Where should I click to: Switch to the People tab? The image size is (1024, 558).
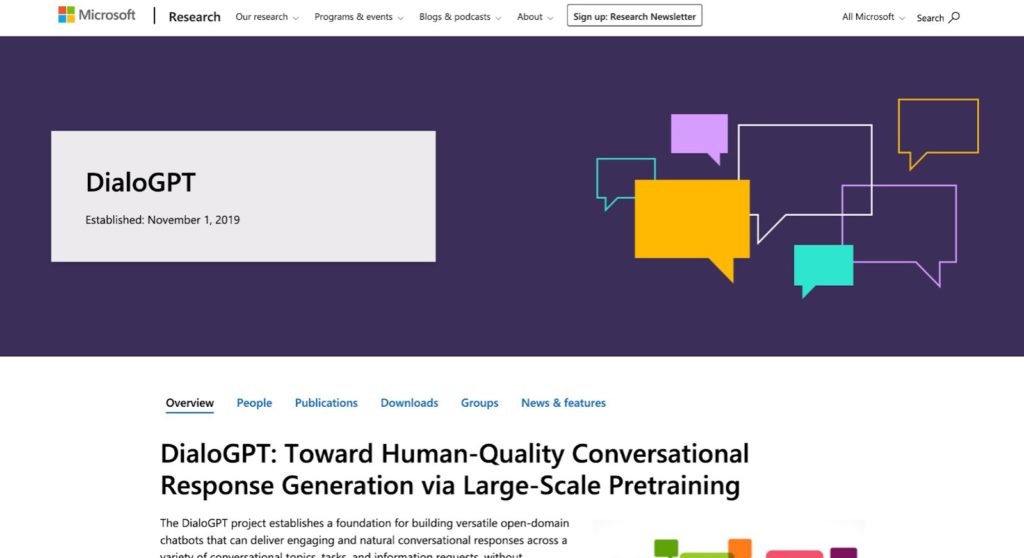(254, 403)
